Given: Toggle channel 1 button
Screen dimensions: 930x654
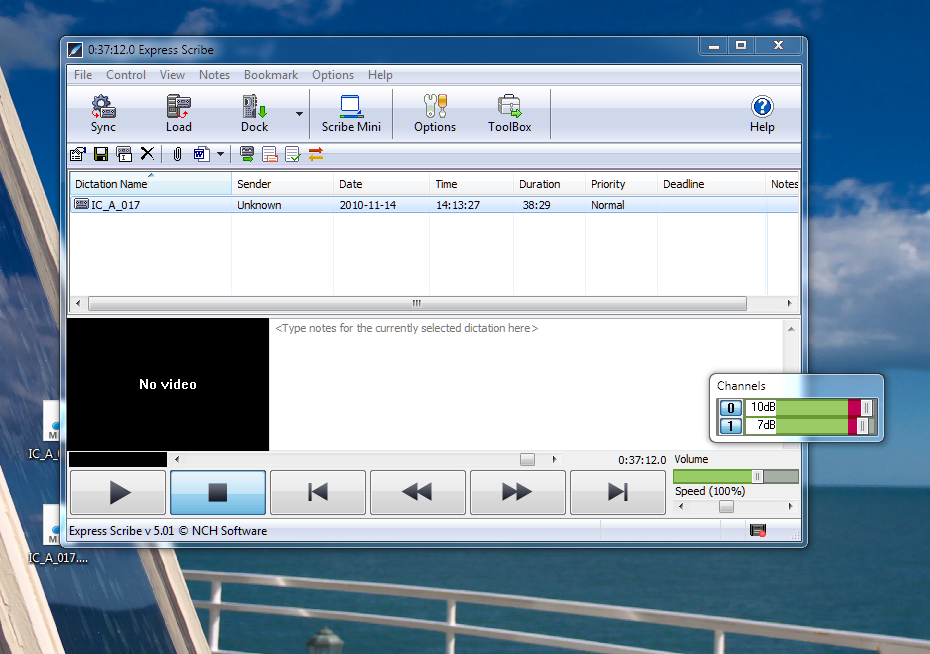Looking at the screenshot, I should click(x=731, y=426).
